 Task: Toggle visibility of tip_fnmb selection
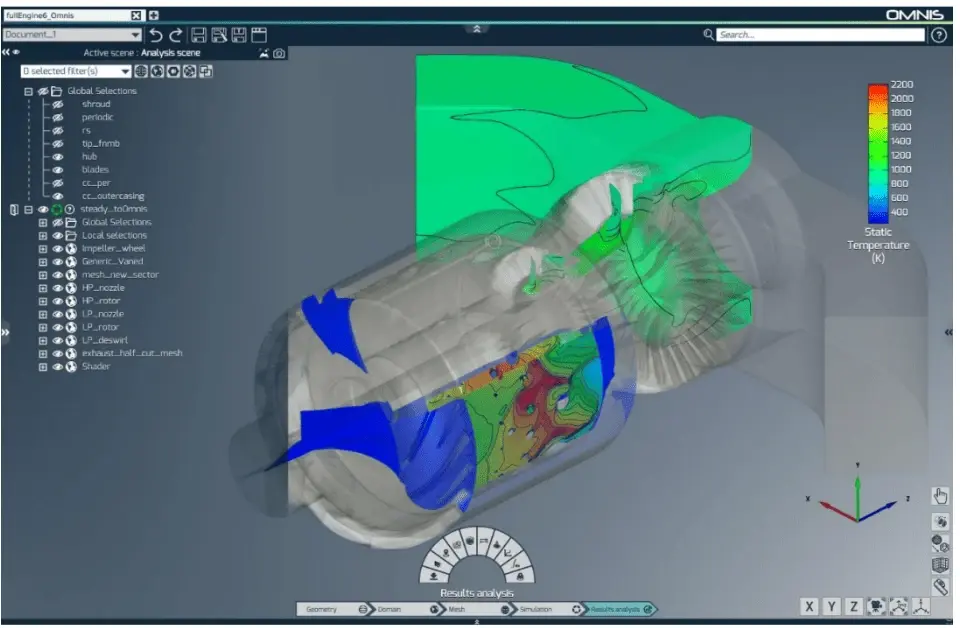(58, 144)
